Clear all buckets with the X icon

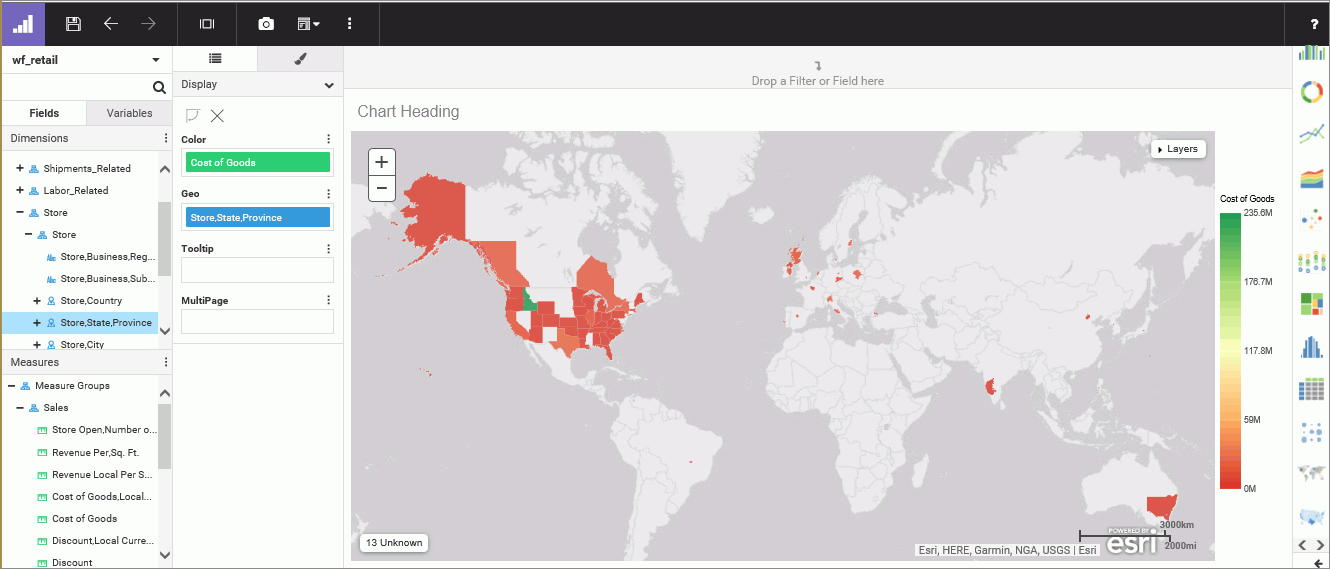coord(217,115)
